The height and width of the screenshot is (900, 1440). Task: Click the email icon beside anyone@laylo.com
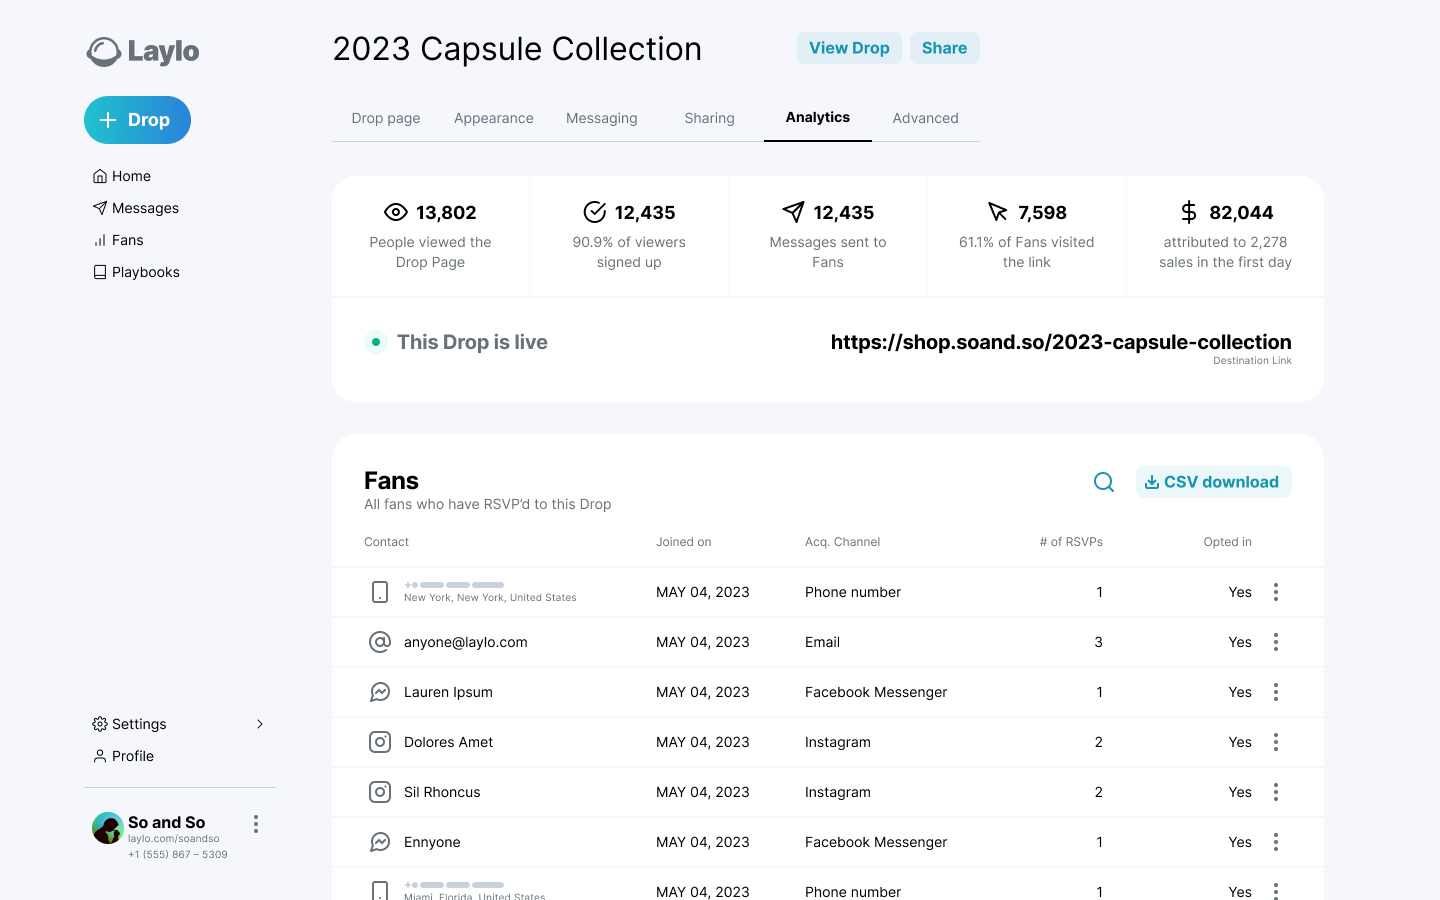(x=380, y=642)
